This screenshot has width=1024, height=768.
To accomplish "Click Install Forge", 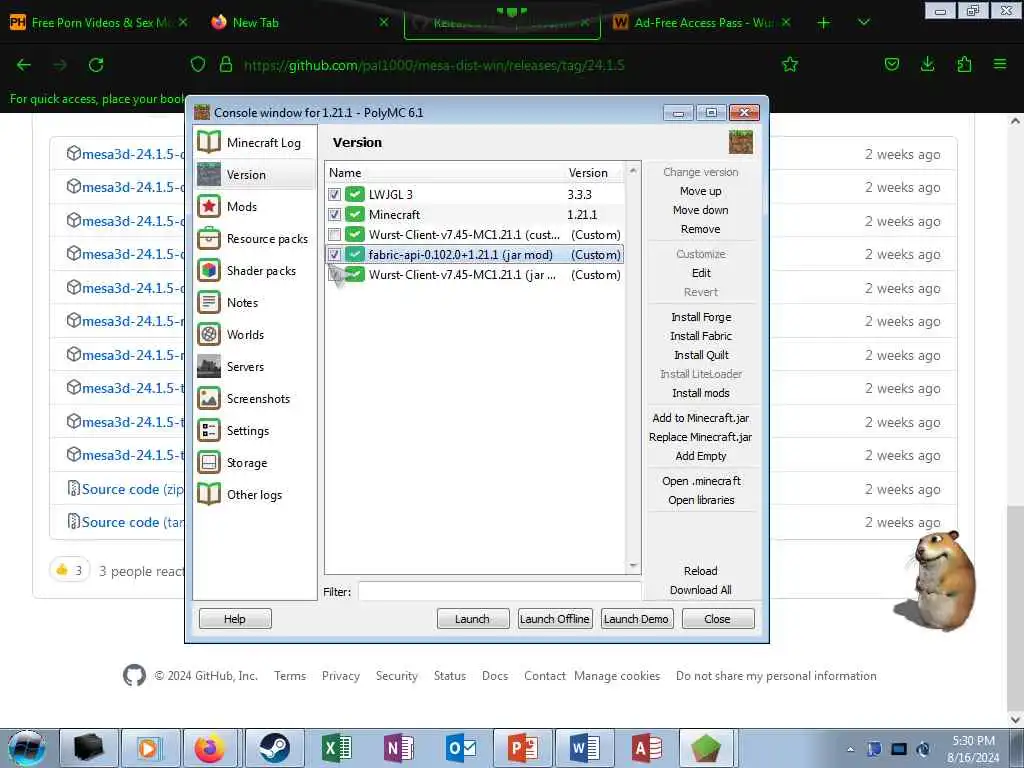I will (700, 317).
